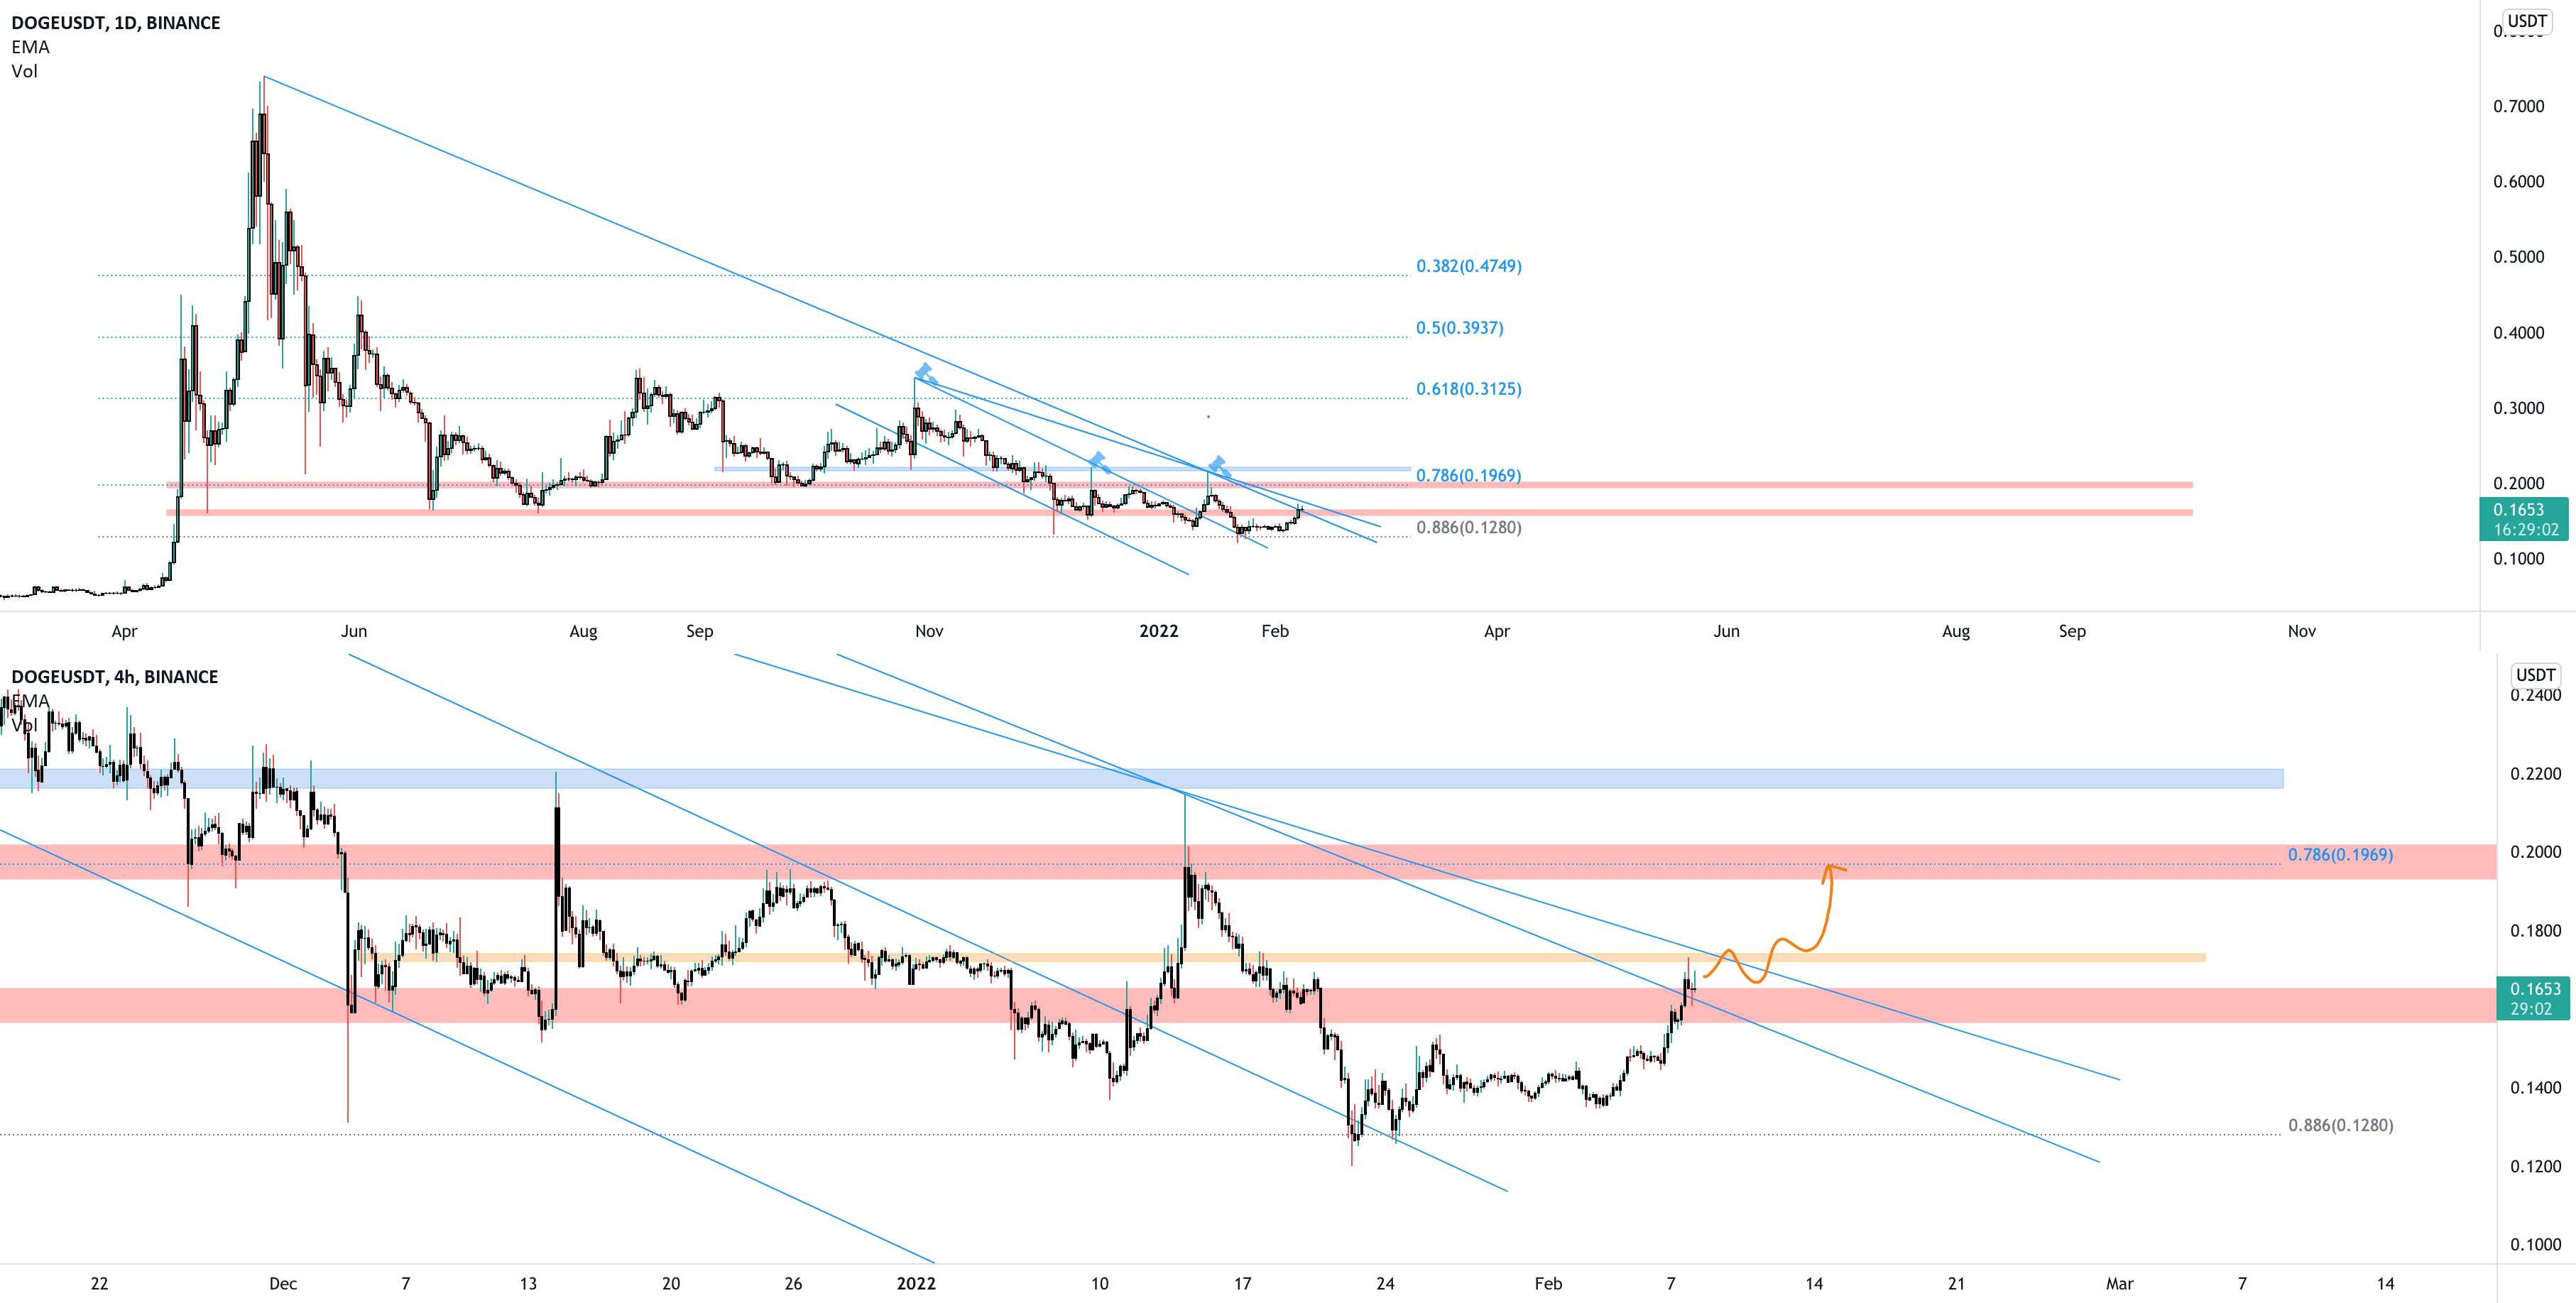Screen dimensions: 2576x1303
Task: Click the 0.886(0.1280) label on 4h chart
Action: (x=2340, y=1125)
